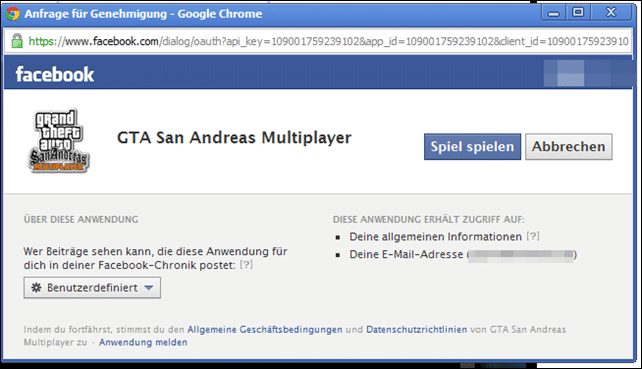The height and width of the screenshot is (369, 642).
Task: Maximize the Chrome popup window
Action: [x=578, y=13]
